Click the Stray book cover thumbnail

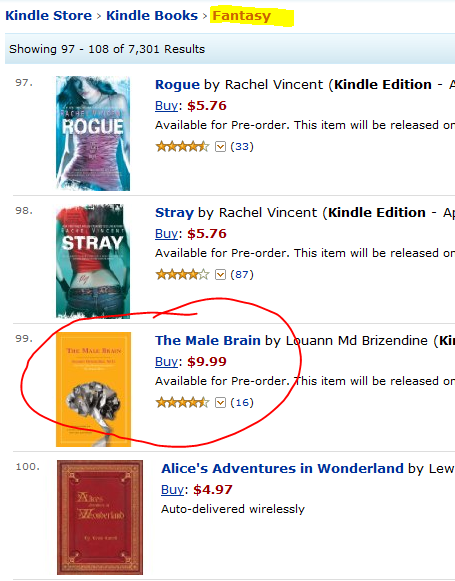[x=93, y=261]
